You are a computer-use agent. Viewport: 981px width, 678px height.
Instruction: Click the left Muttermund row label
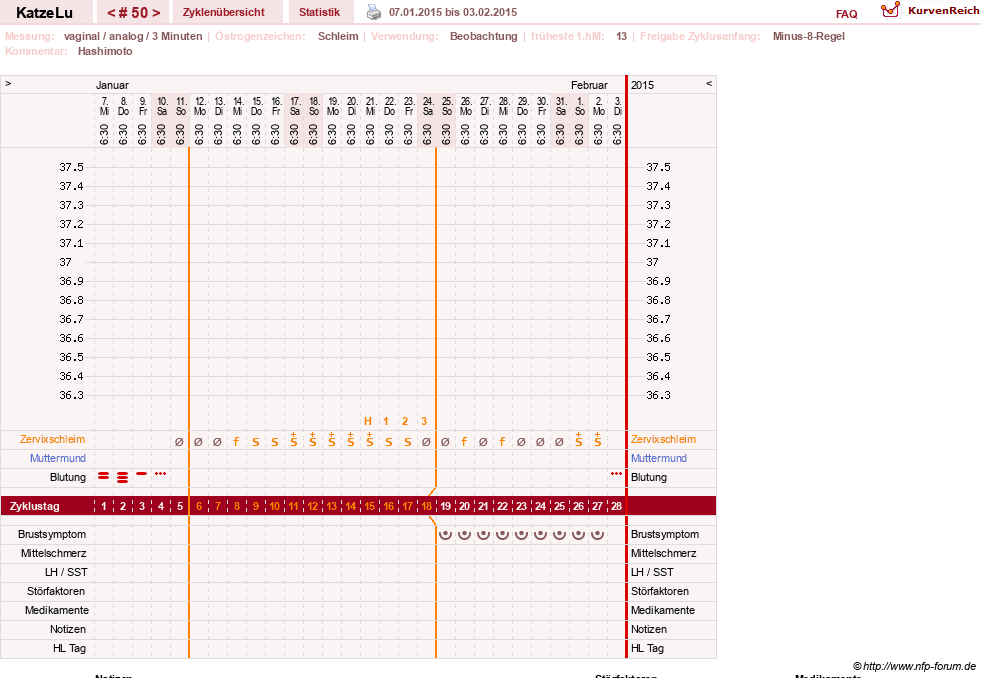[x=58, y=458]
